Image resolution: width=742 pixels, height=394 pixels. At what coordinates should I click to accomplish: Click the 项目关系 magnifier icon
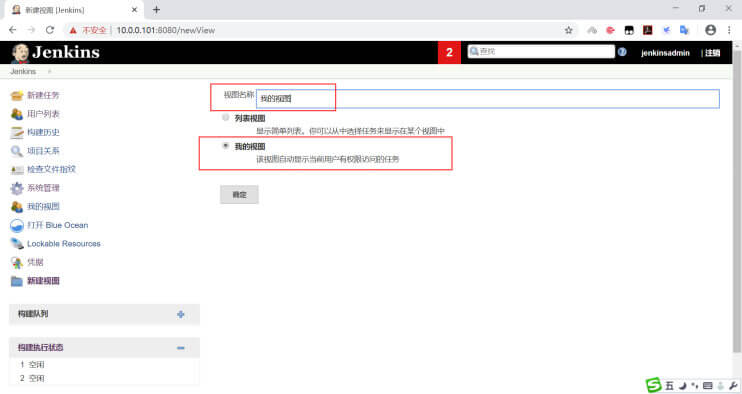[17, 151]
